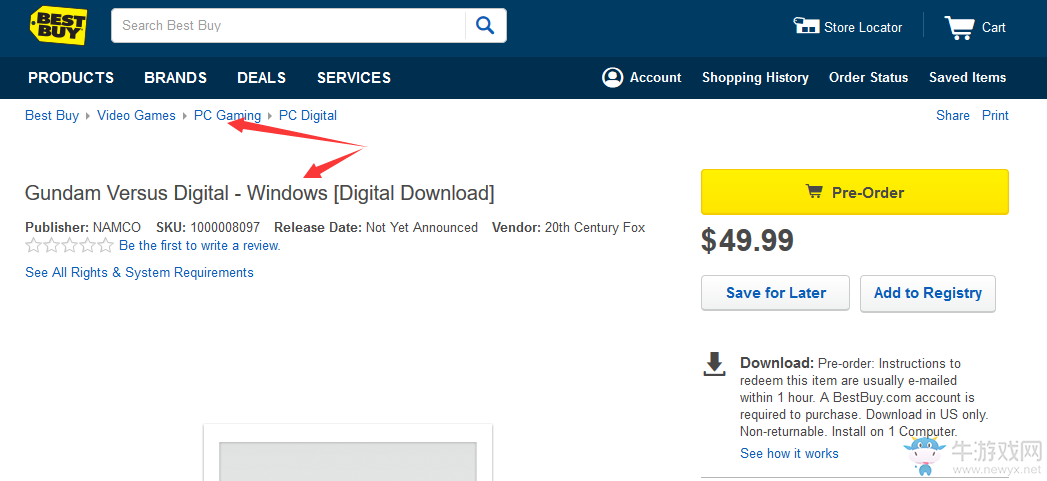Click the Best Buy yellow tag logo
This screenshot has width=1047, height=481.
point(58,25)
